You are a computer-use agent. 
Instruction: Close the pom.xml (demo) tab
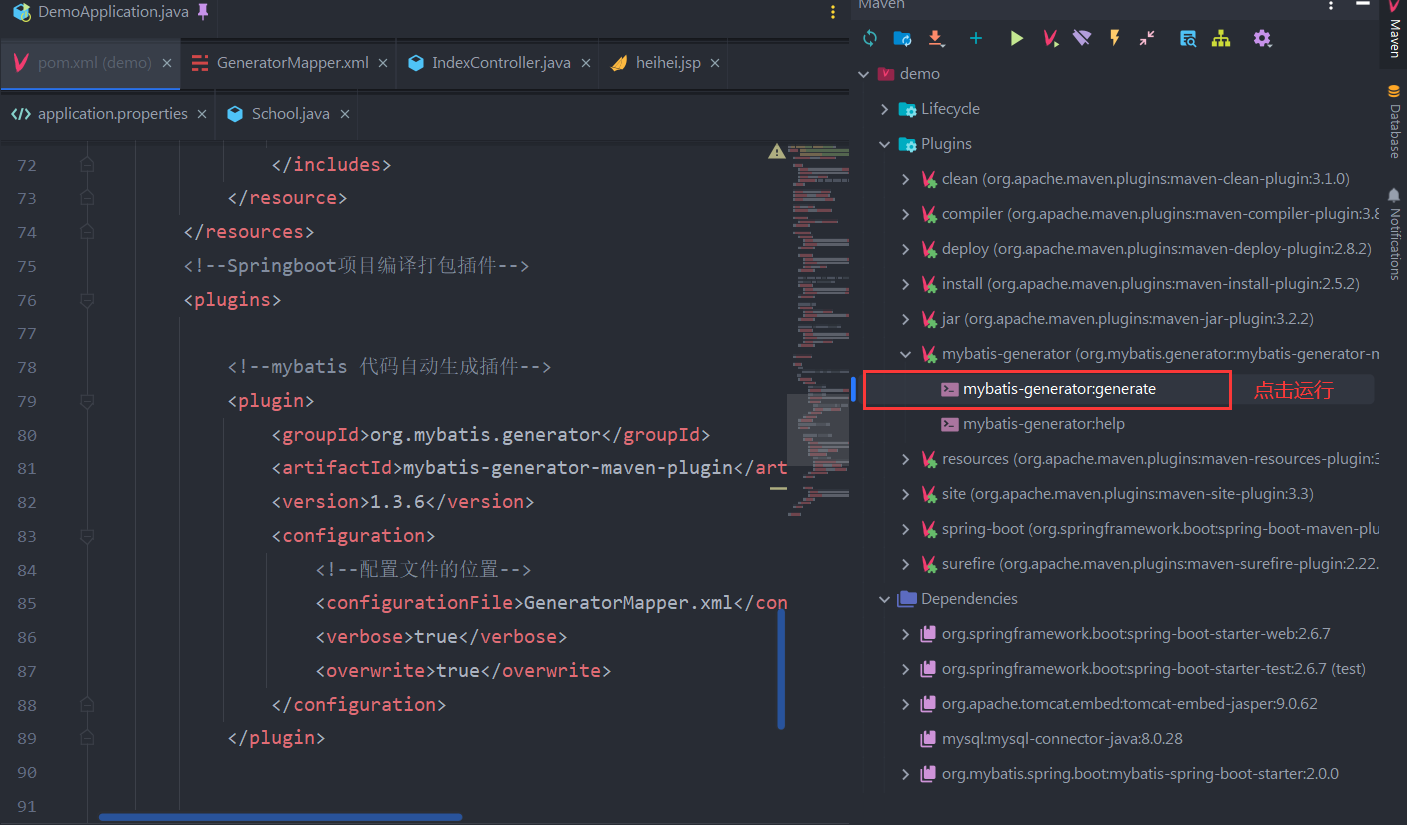(167, 63)
